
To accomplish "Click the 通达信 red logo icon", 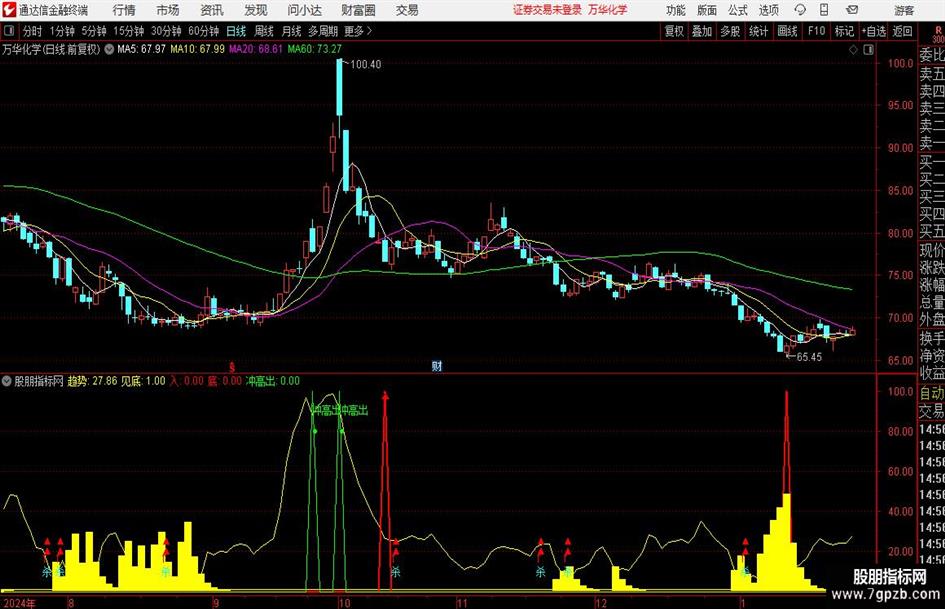I will pos(8,10).
